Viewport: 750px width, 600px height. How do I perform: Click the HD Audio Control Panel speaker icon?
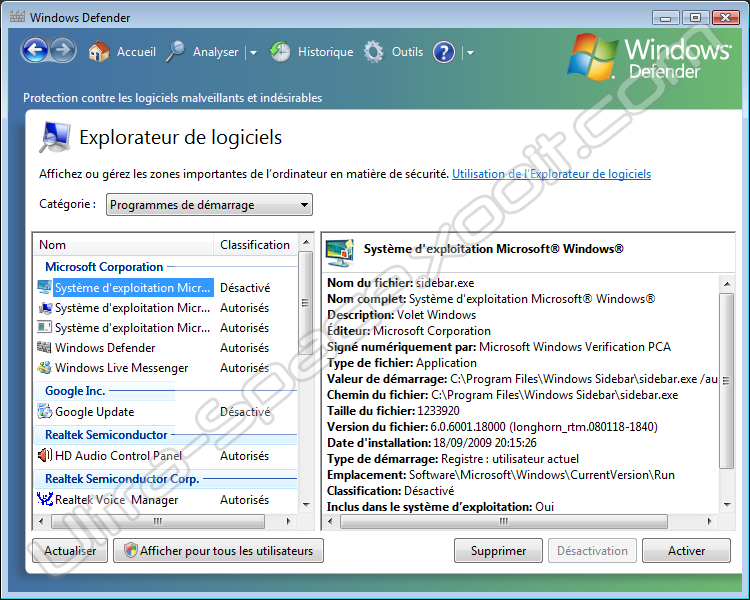pos(44,455)
